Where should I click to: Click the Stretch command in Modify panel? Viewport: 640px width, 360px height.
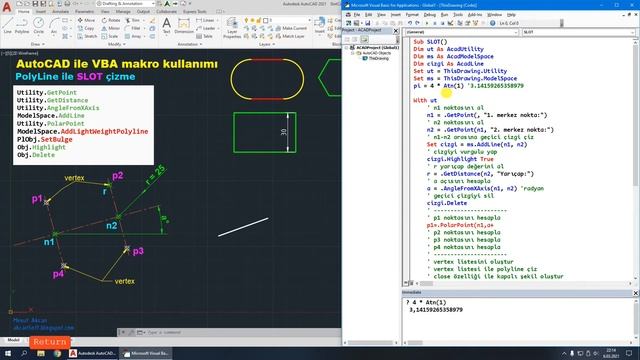click(x=87, y=36)
